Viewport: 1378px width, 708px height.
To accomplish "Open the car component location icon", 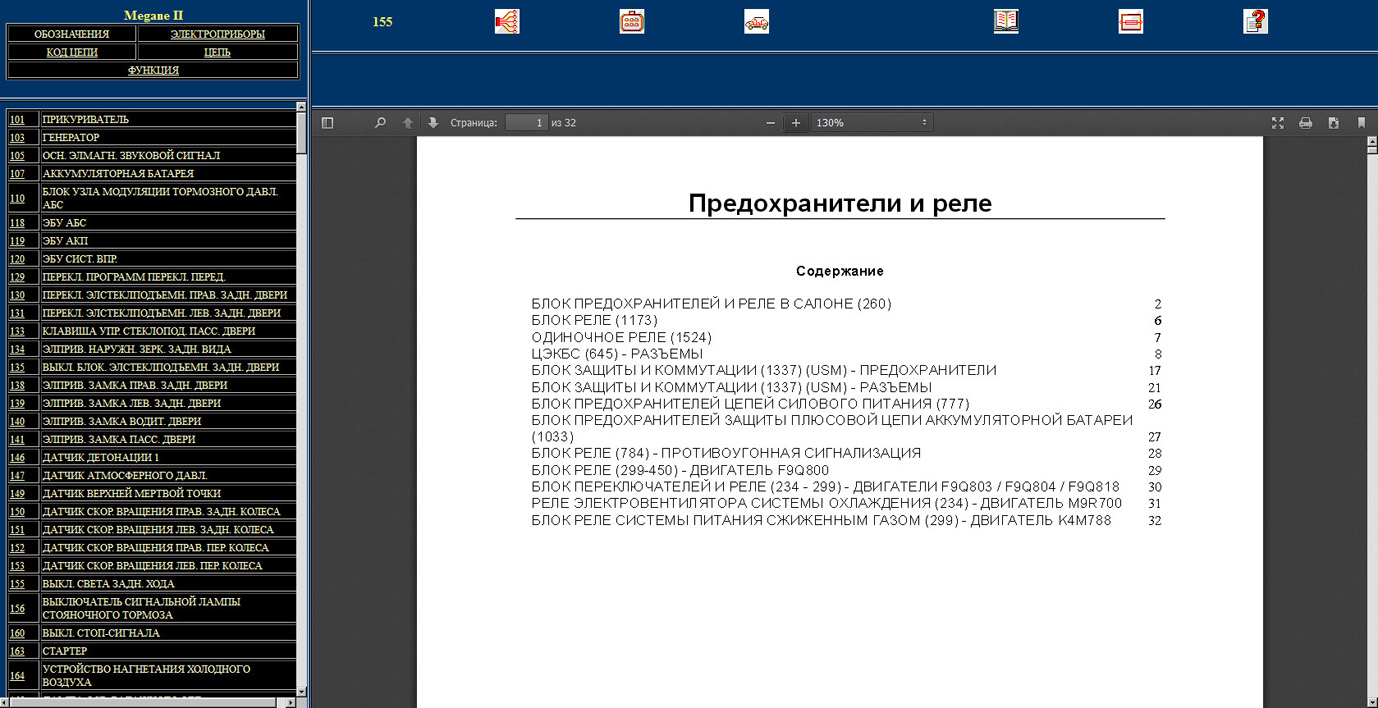I will coord(756,21).
